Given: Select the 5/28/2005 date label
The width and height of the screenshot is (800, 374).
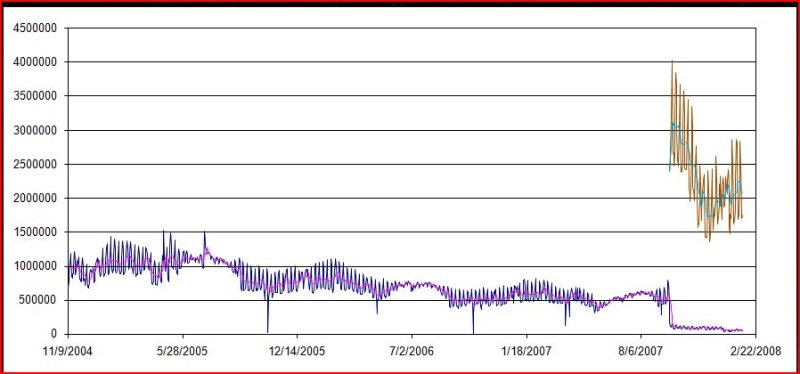Looking at the screenshot, I should (182, 352).
